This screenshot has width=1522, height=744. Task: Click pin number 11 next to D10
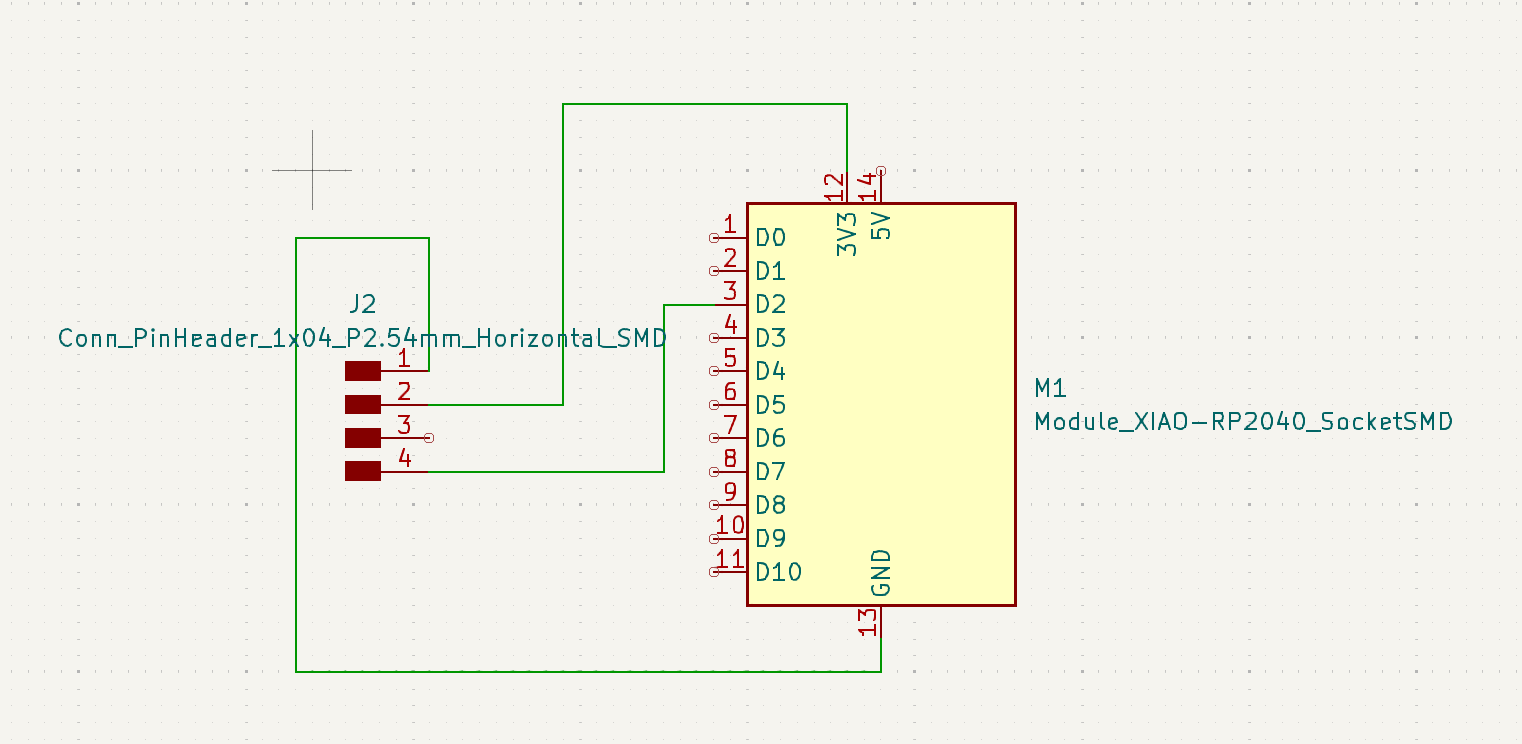[731, 559]
